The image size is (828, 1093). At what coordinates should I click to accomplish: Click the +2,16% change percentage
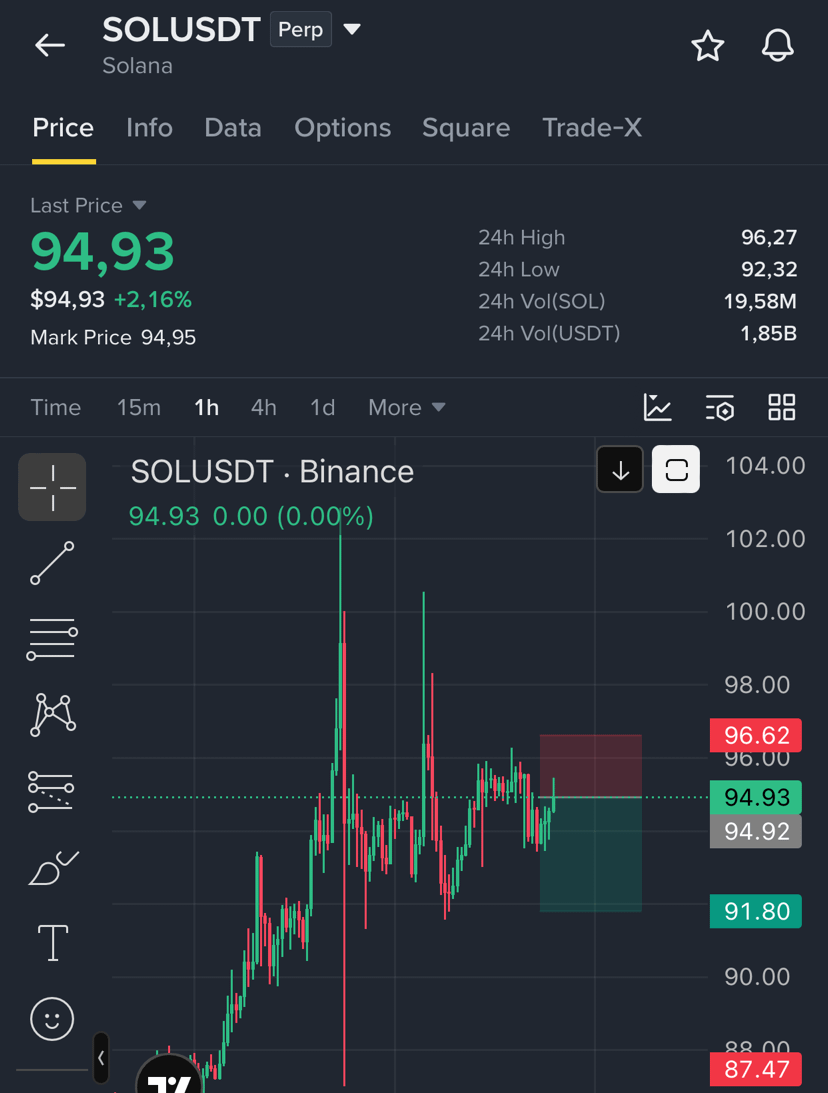(x=153, y=300)
